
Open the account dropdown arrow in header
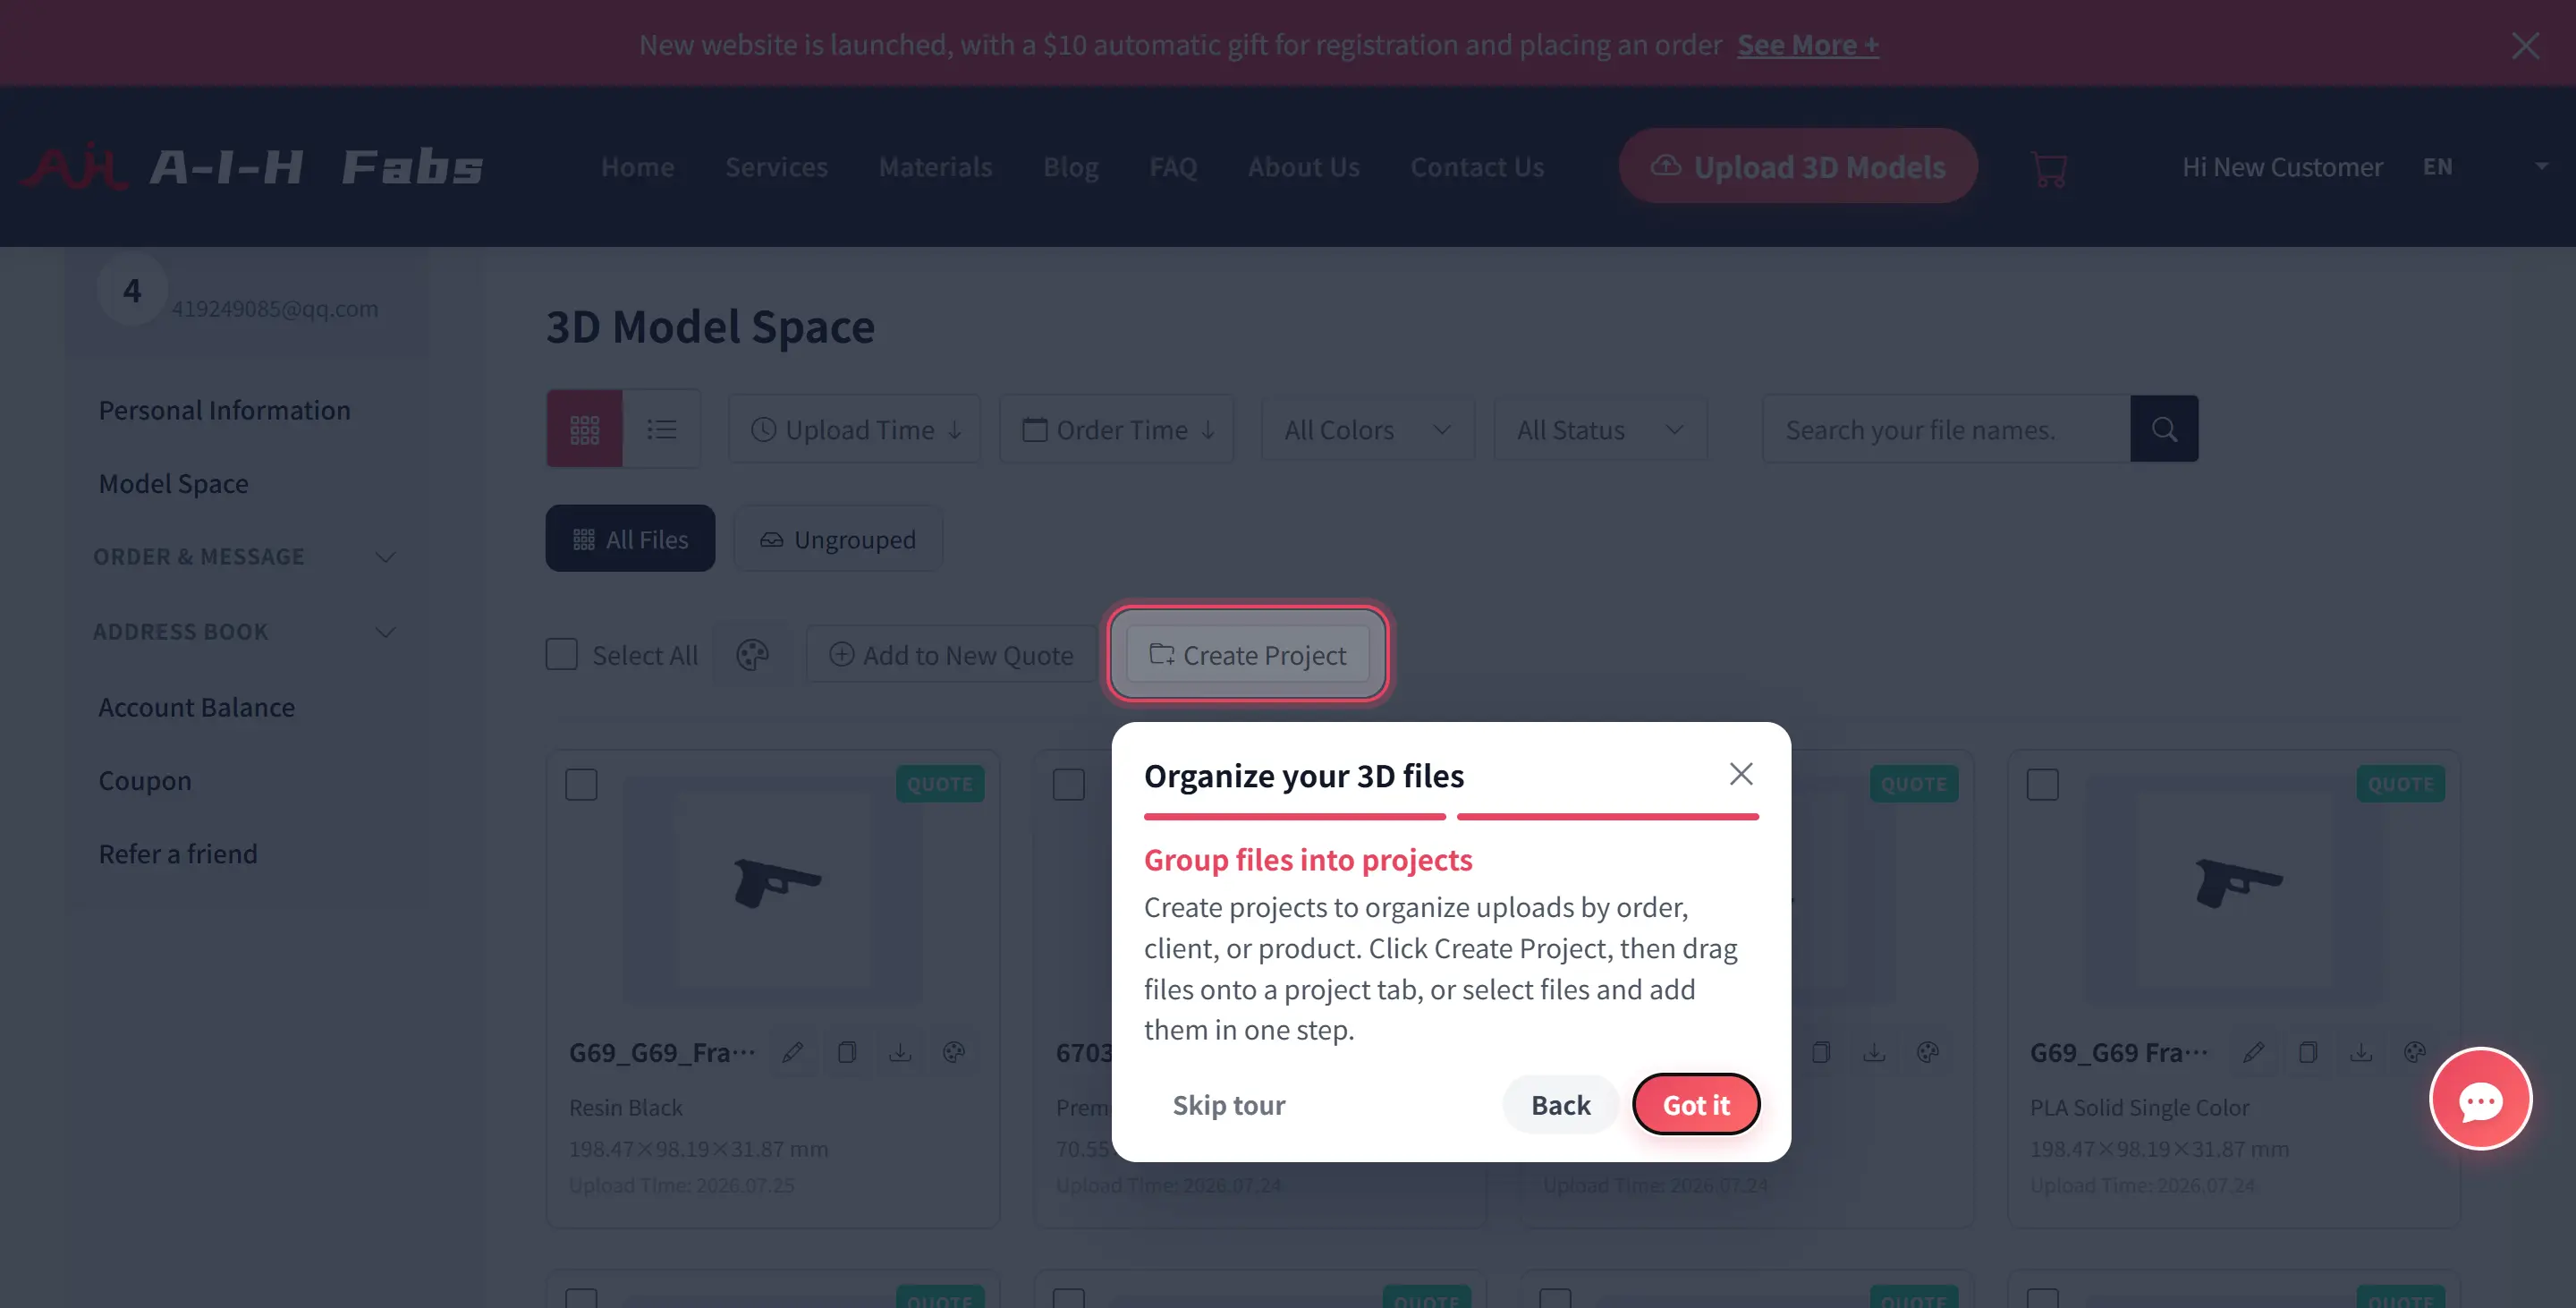pos(2541,166)
